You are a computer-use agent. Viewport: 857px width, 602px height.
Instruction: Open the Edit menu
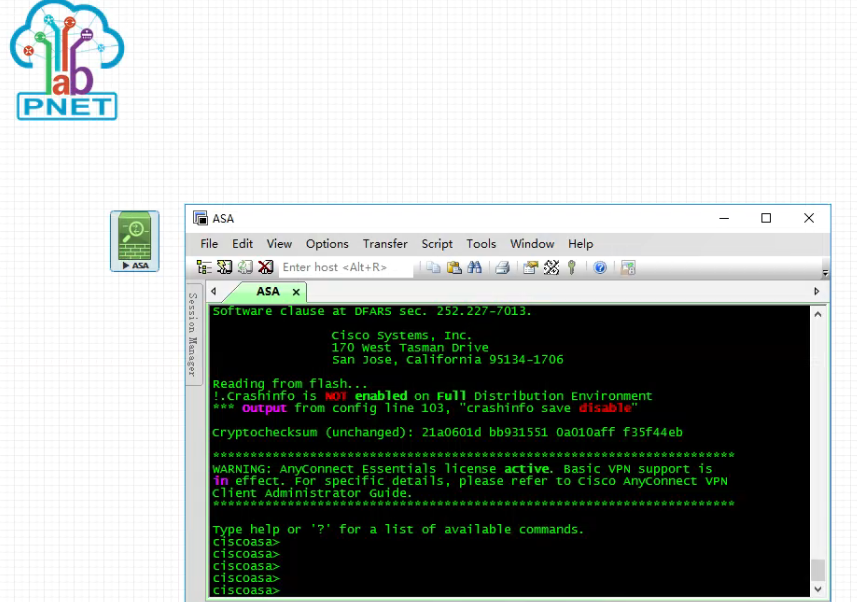[x=242, y=244]
